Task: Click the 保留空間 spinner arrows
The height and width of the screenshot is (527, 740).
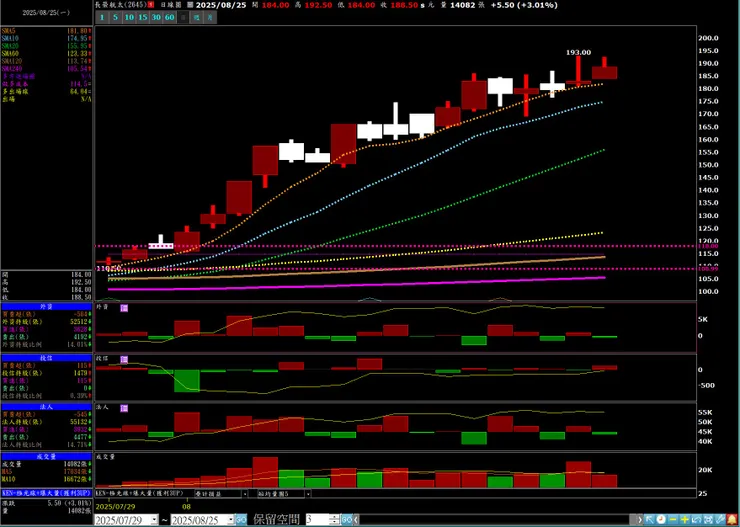Action: 334,519
